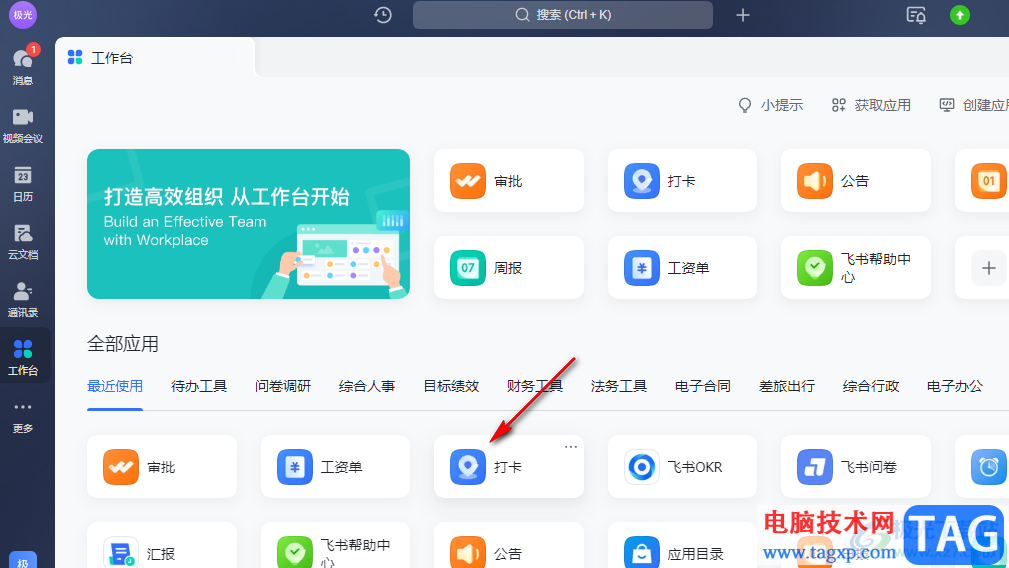Screen dimensions: 1009x568
Task: Select the 工作台 tab at top
Action: point(155,58)
